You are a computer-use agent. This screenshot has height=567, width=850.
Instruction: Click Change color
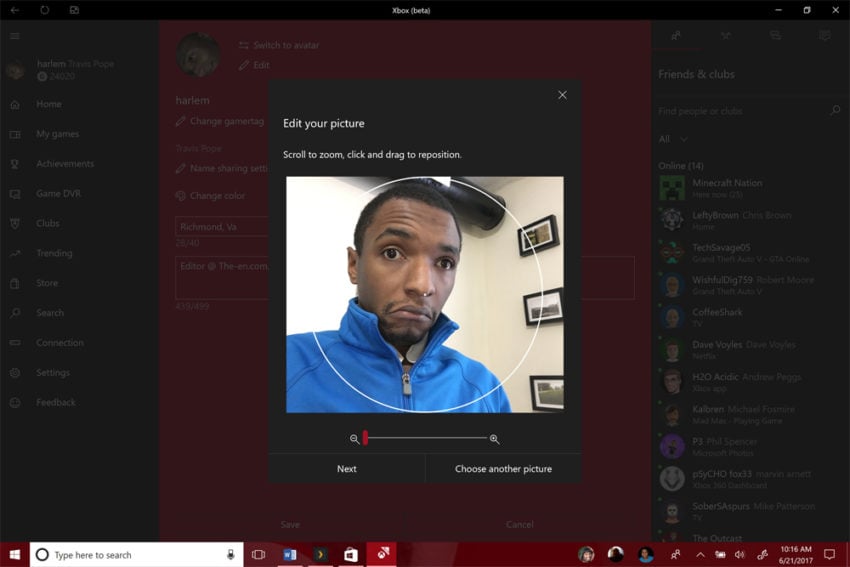pos(210,195)
